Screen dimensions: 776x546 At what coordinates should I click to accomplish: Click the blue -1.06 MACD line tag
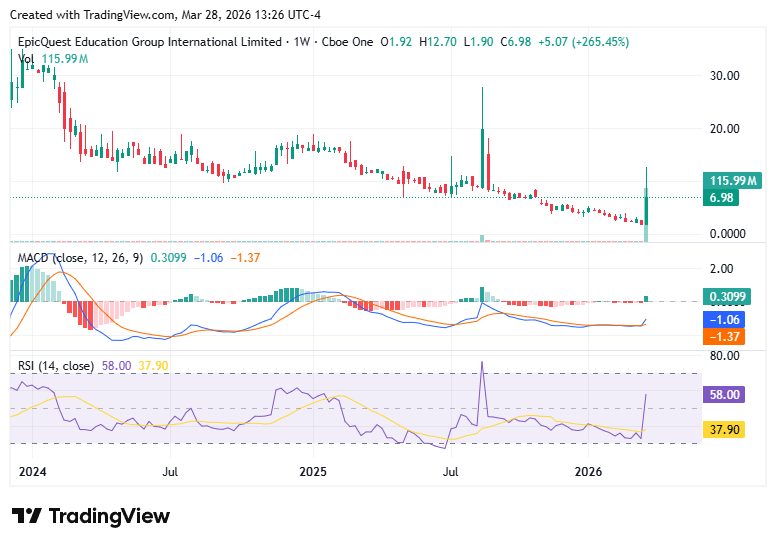click(725, 319)
